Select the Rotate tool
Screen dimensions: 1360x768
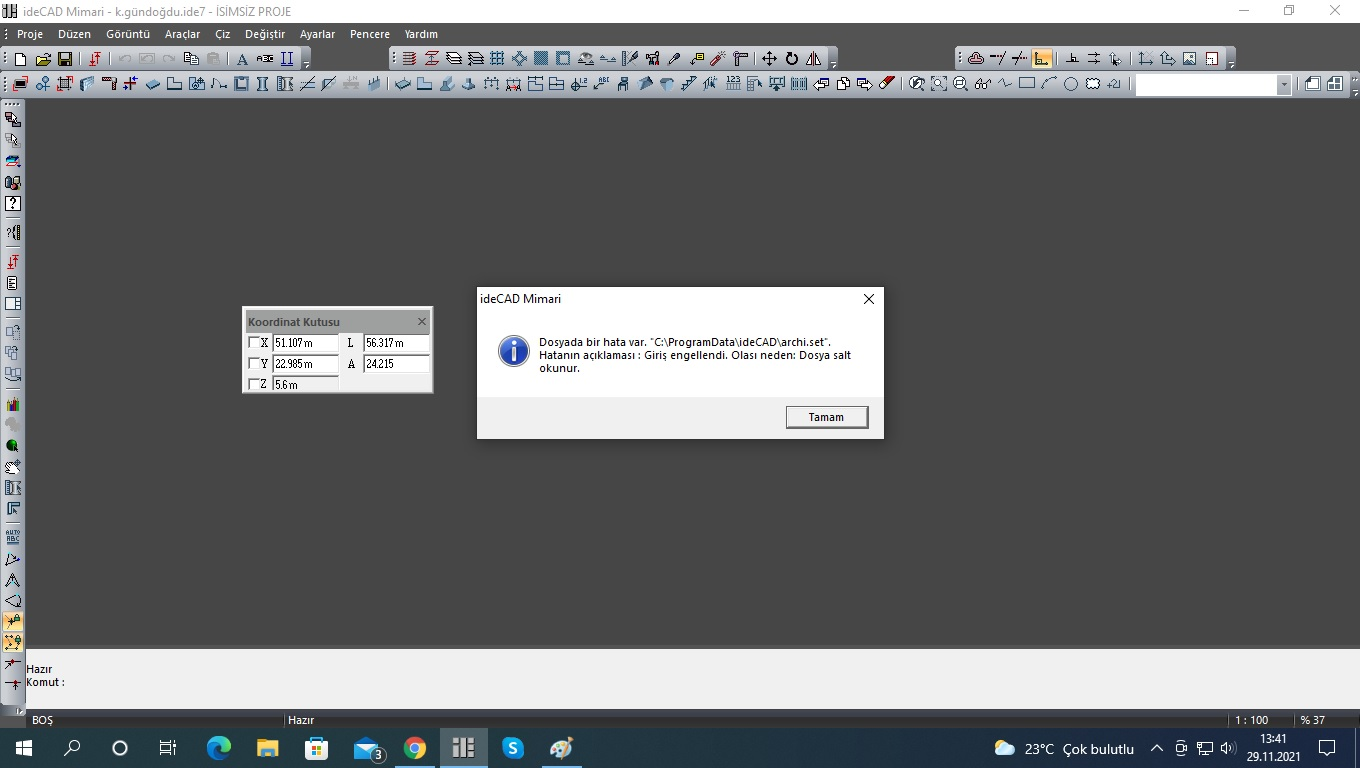[792, 59]
